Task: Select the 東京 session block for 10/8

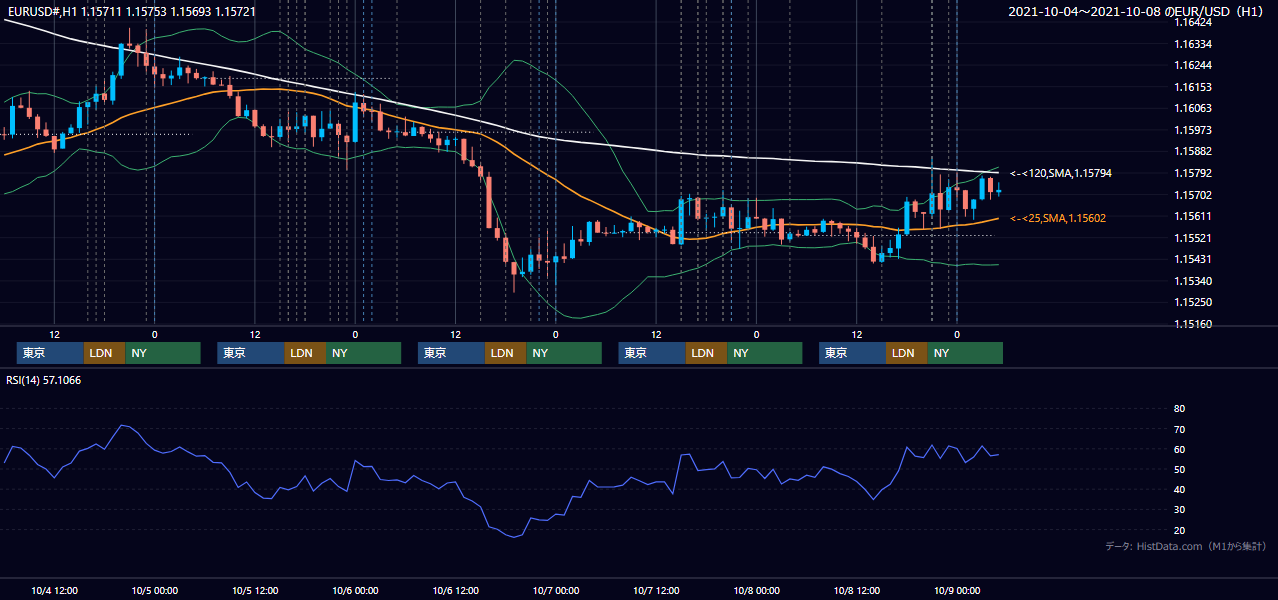Action: [x=852, y=353]
